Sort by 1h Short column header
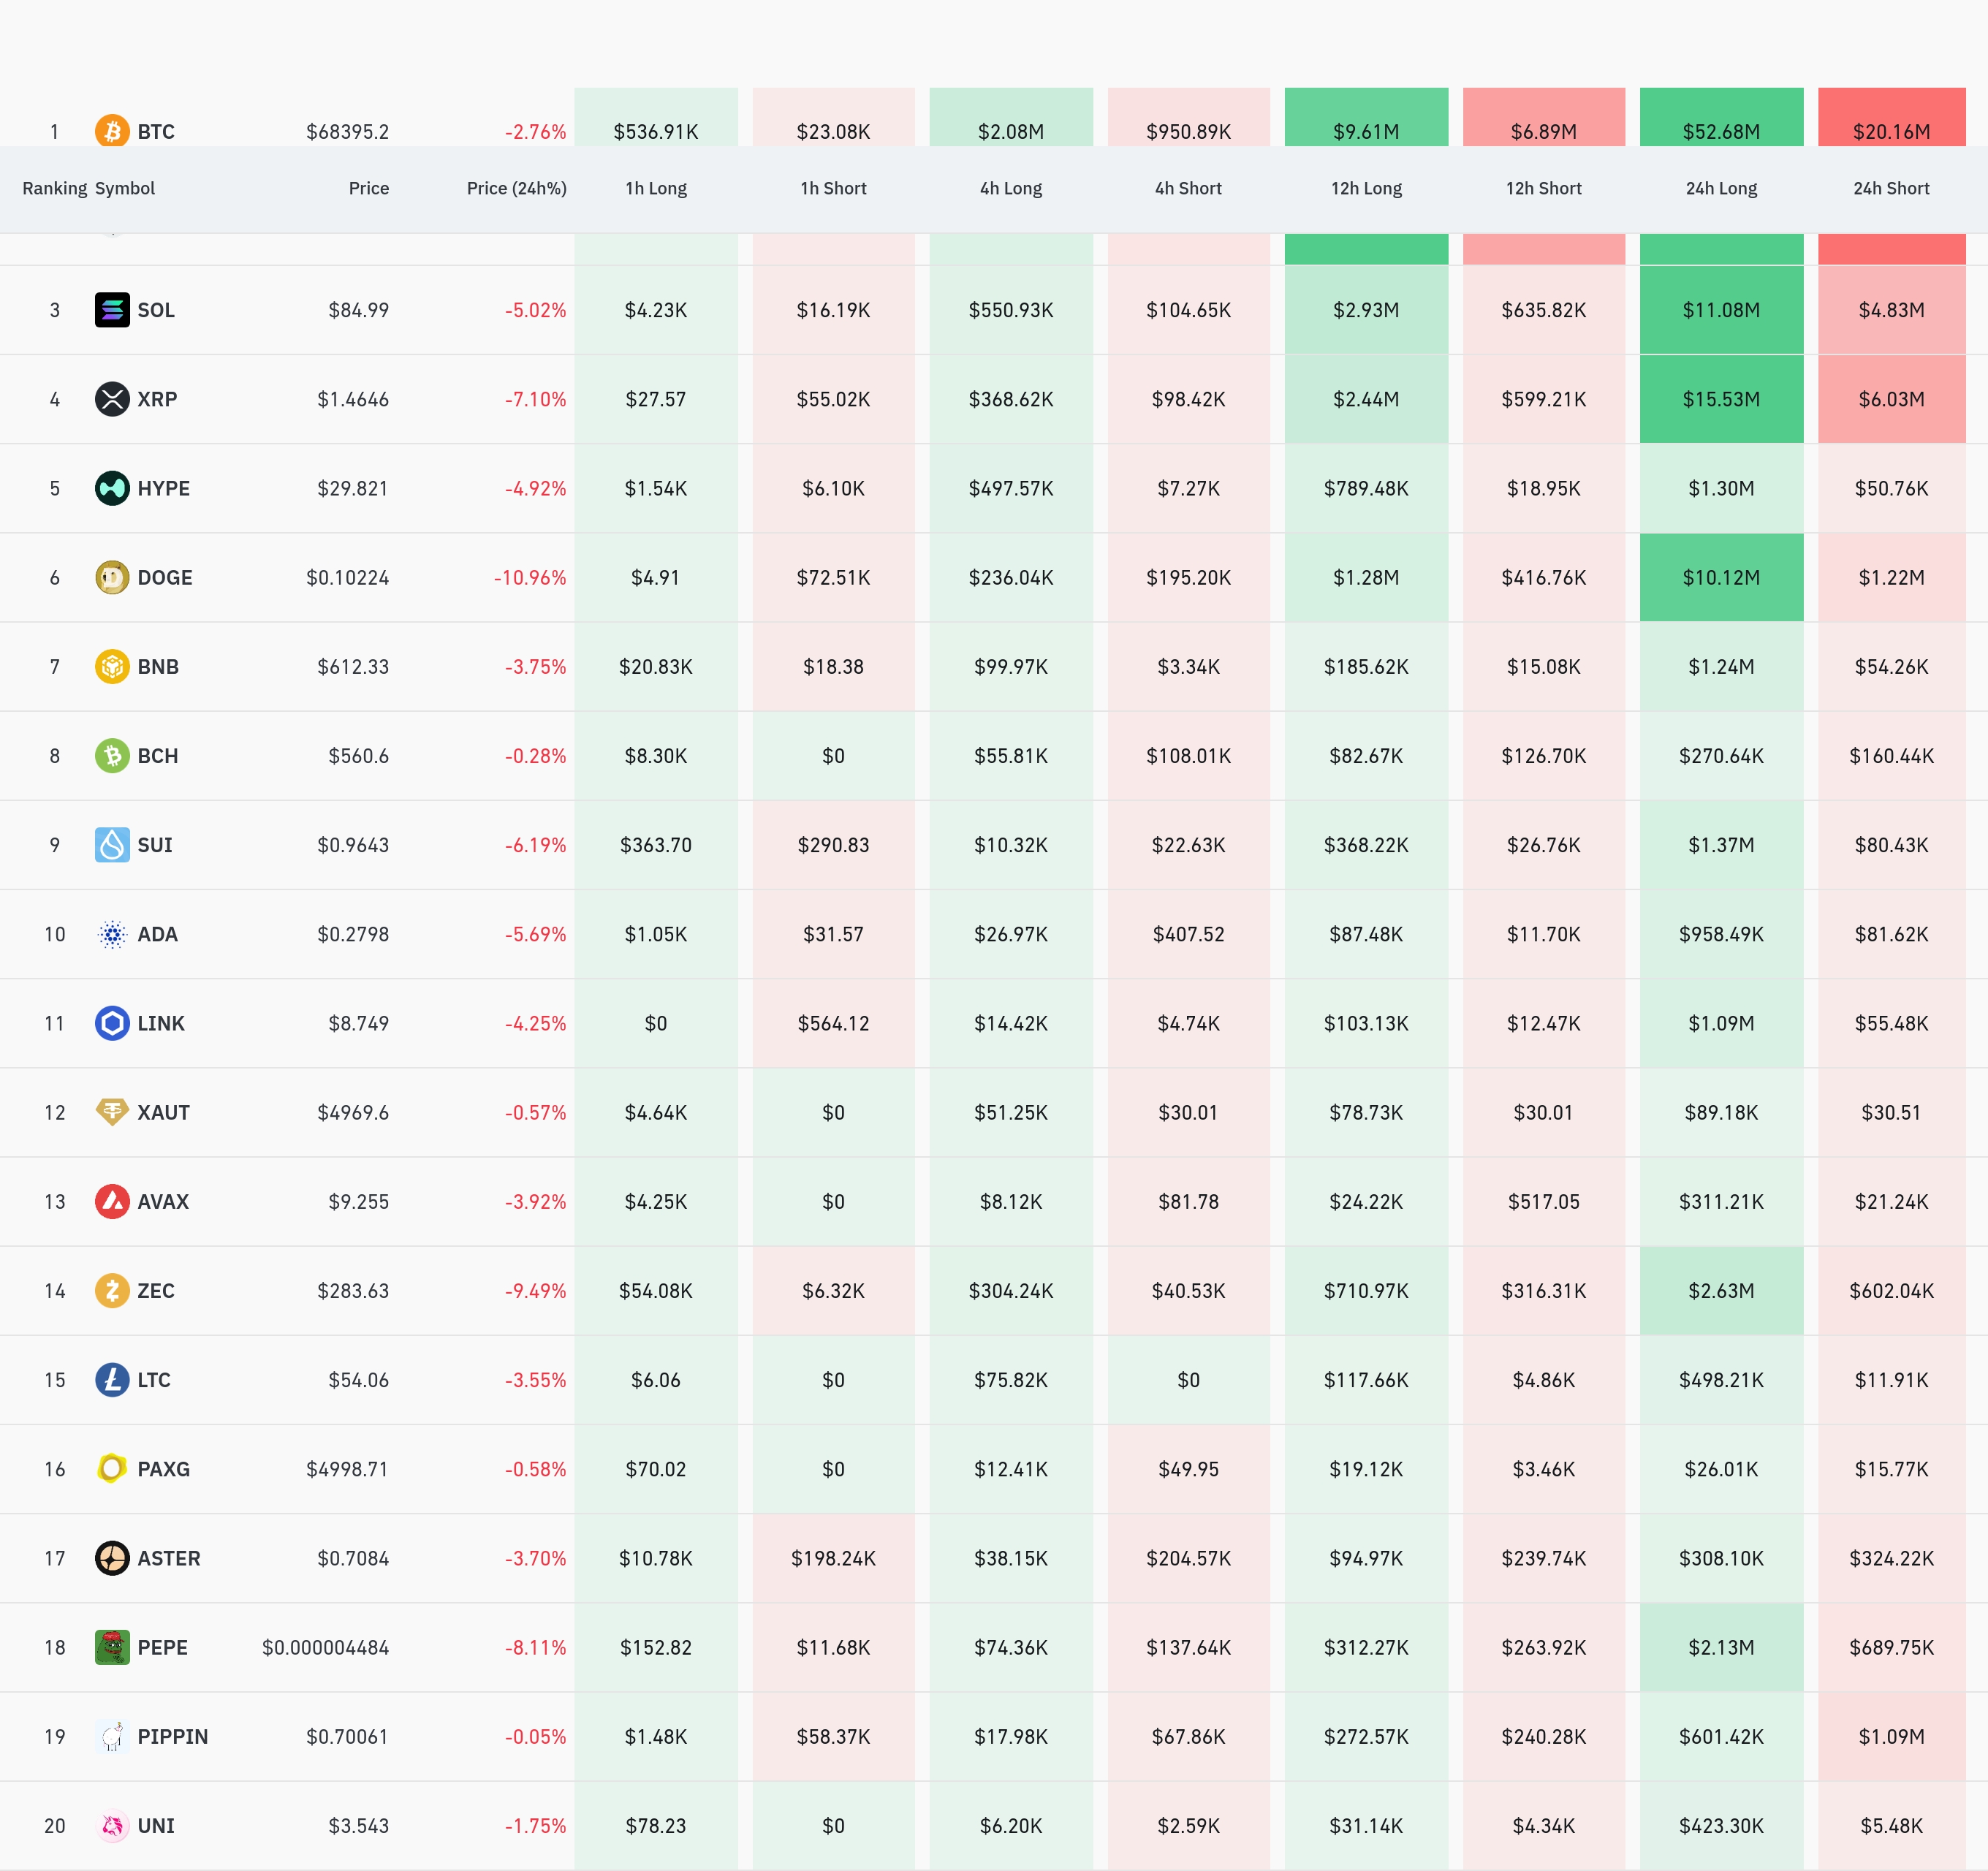Viewport: 1988px width, 1871px height. tap(832, 188)
